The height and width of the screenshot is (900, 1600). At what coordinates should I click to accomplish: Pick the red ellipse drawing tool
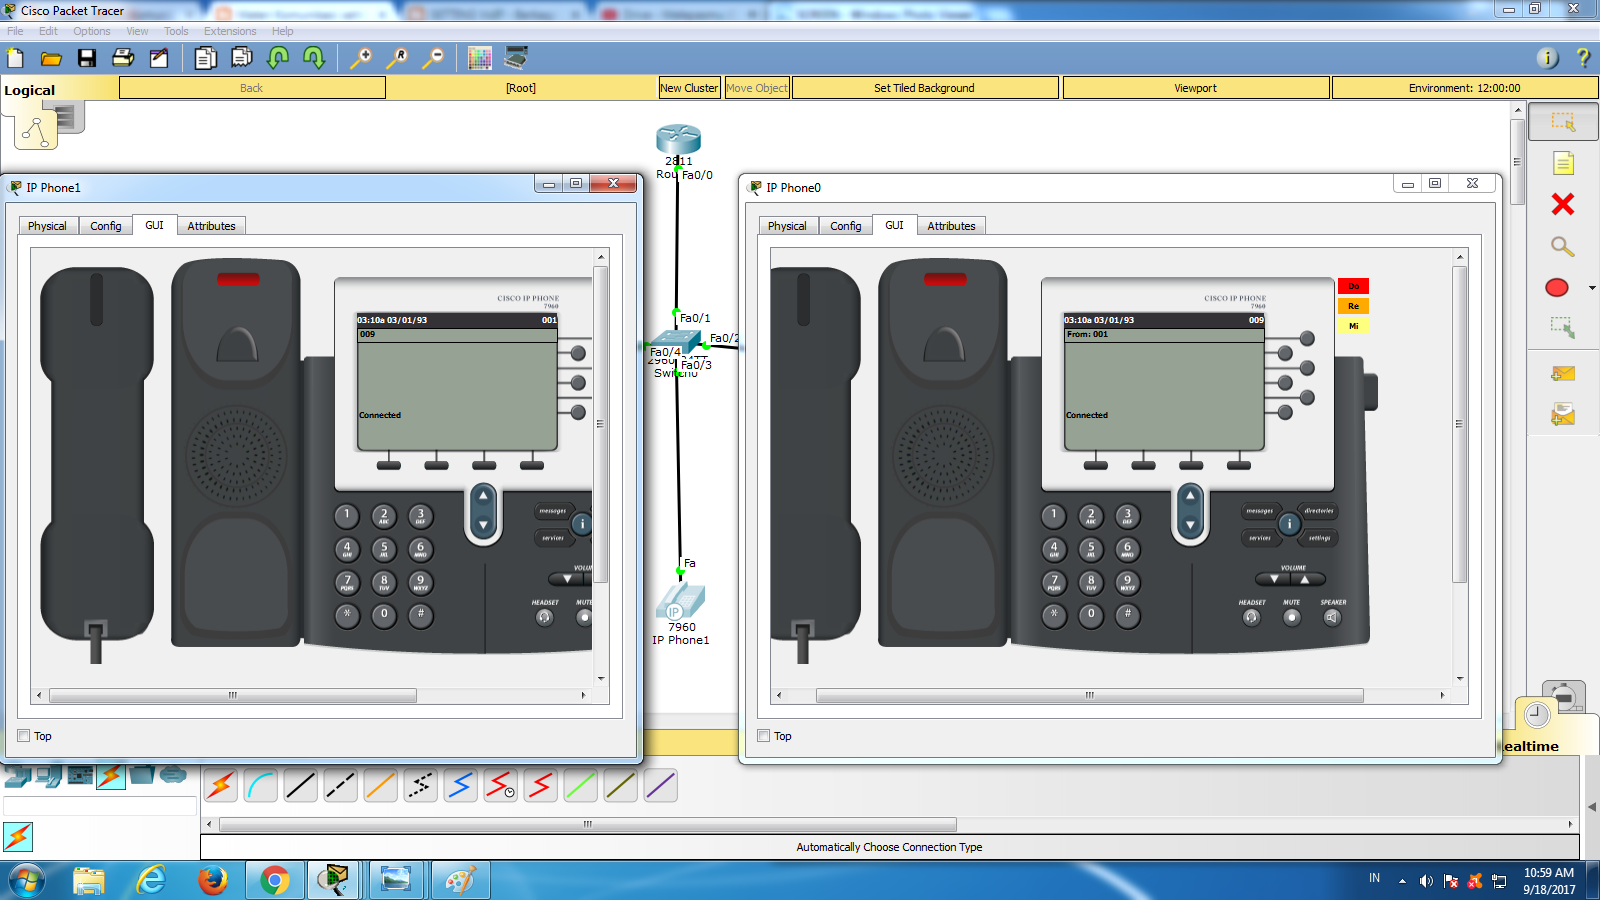pos(1557,288)
